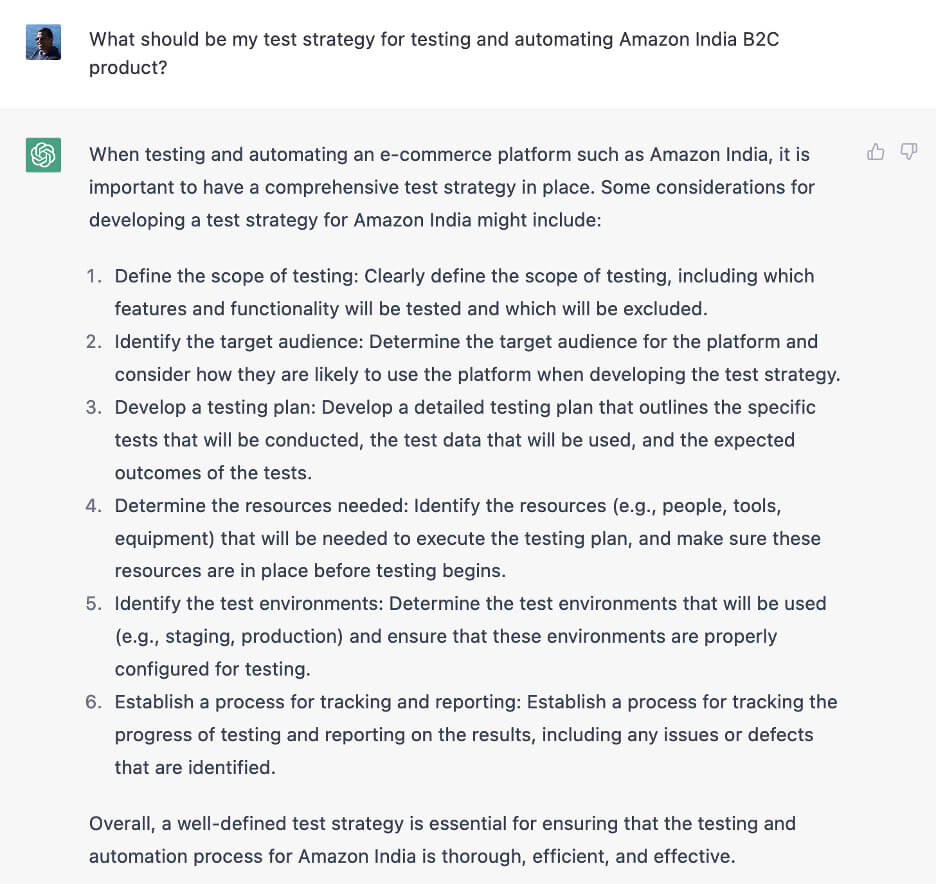This screenshot has height=884, width=936.
Task: Click the list number 4 marker
Action: tap(94, 505)
